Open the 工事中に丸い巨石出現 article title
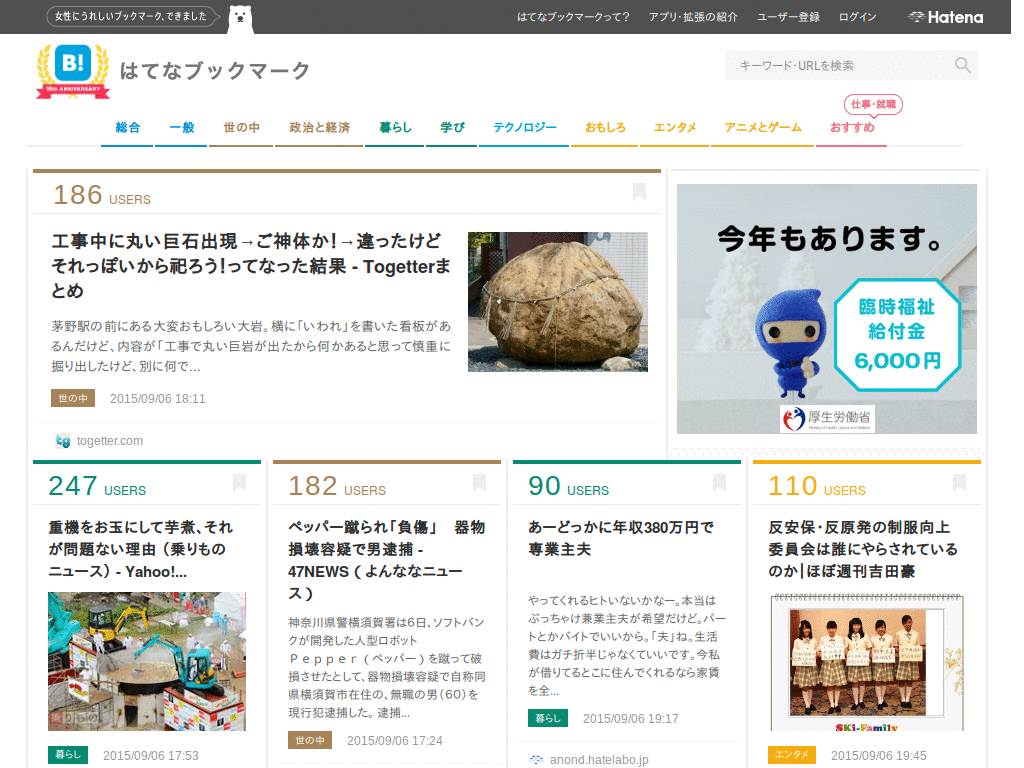1024x768 pixels. coord(251,266)
